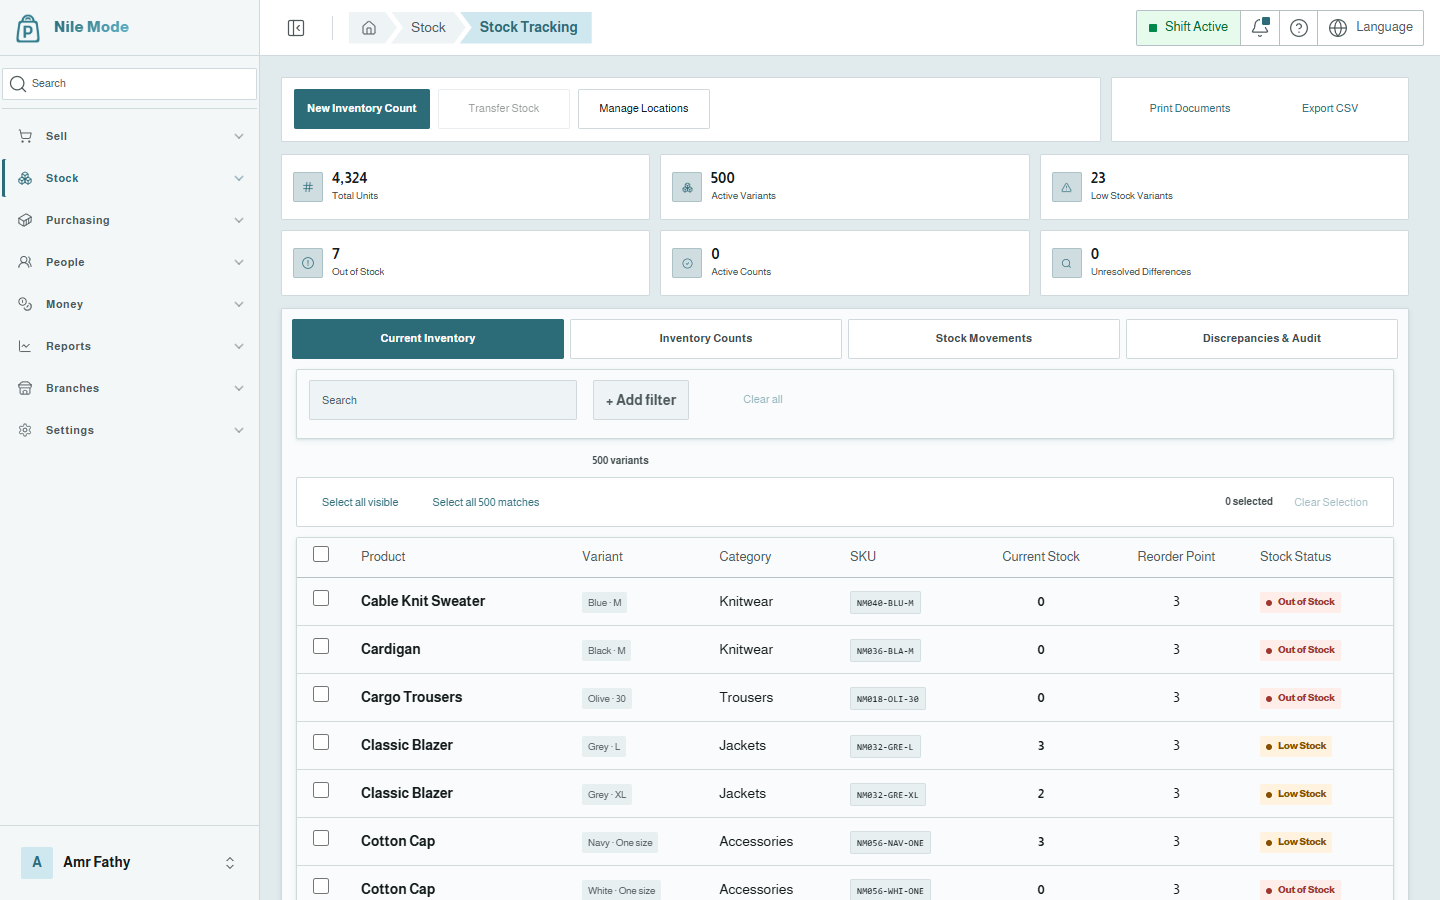This screenshot has width=1440, height=900.
Task: Select the Current Inventory tab
Action: [428, 339]
